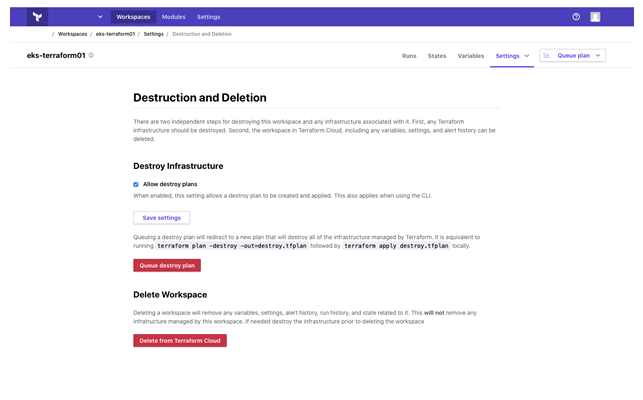
Task: Click the eks-terraform01 breadcrumb link
Action: pyautogui.click(x=115, y=34)
